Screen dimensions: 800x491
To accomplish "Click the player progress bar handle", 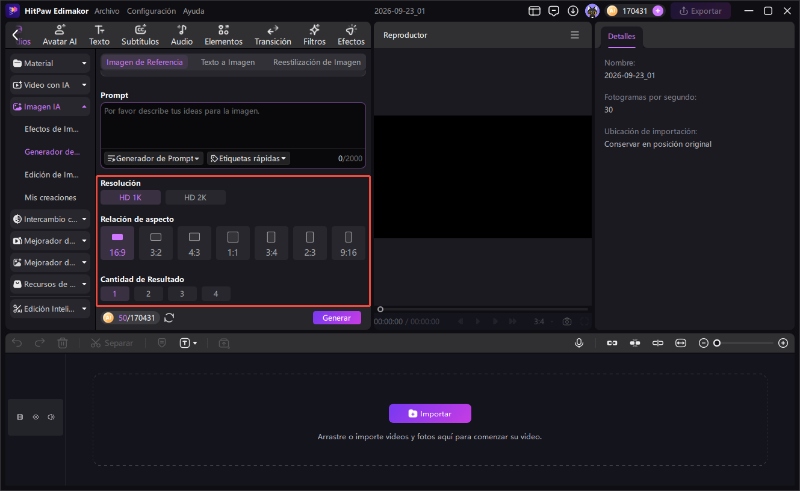I will 380,309.
